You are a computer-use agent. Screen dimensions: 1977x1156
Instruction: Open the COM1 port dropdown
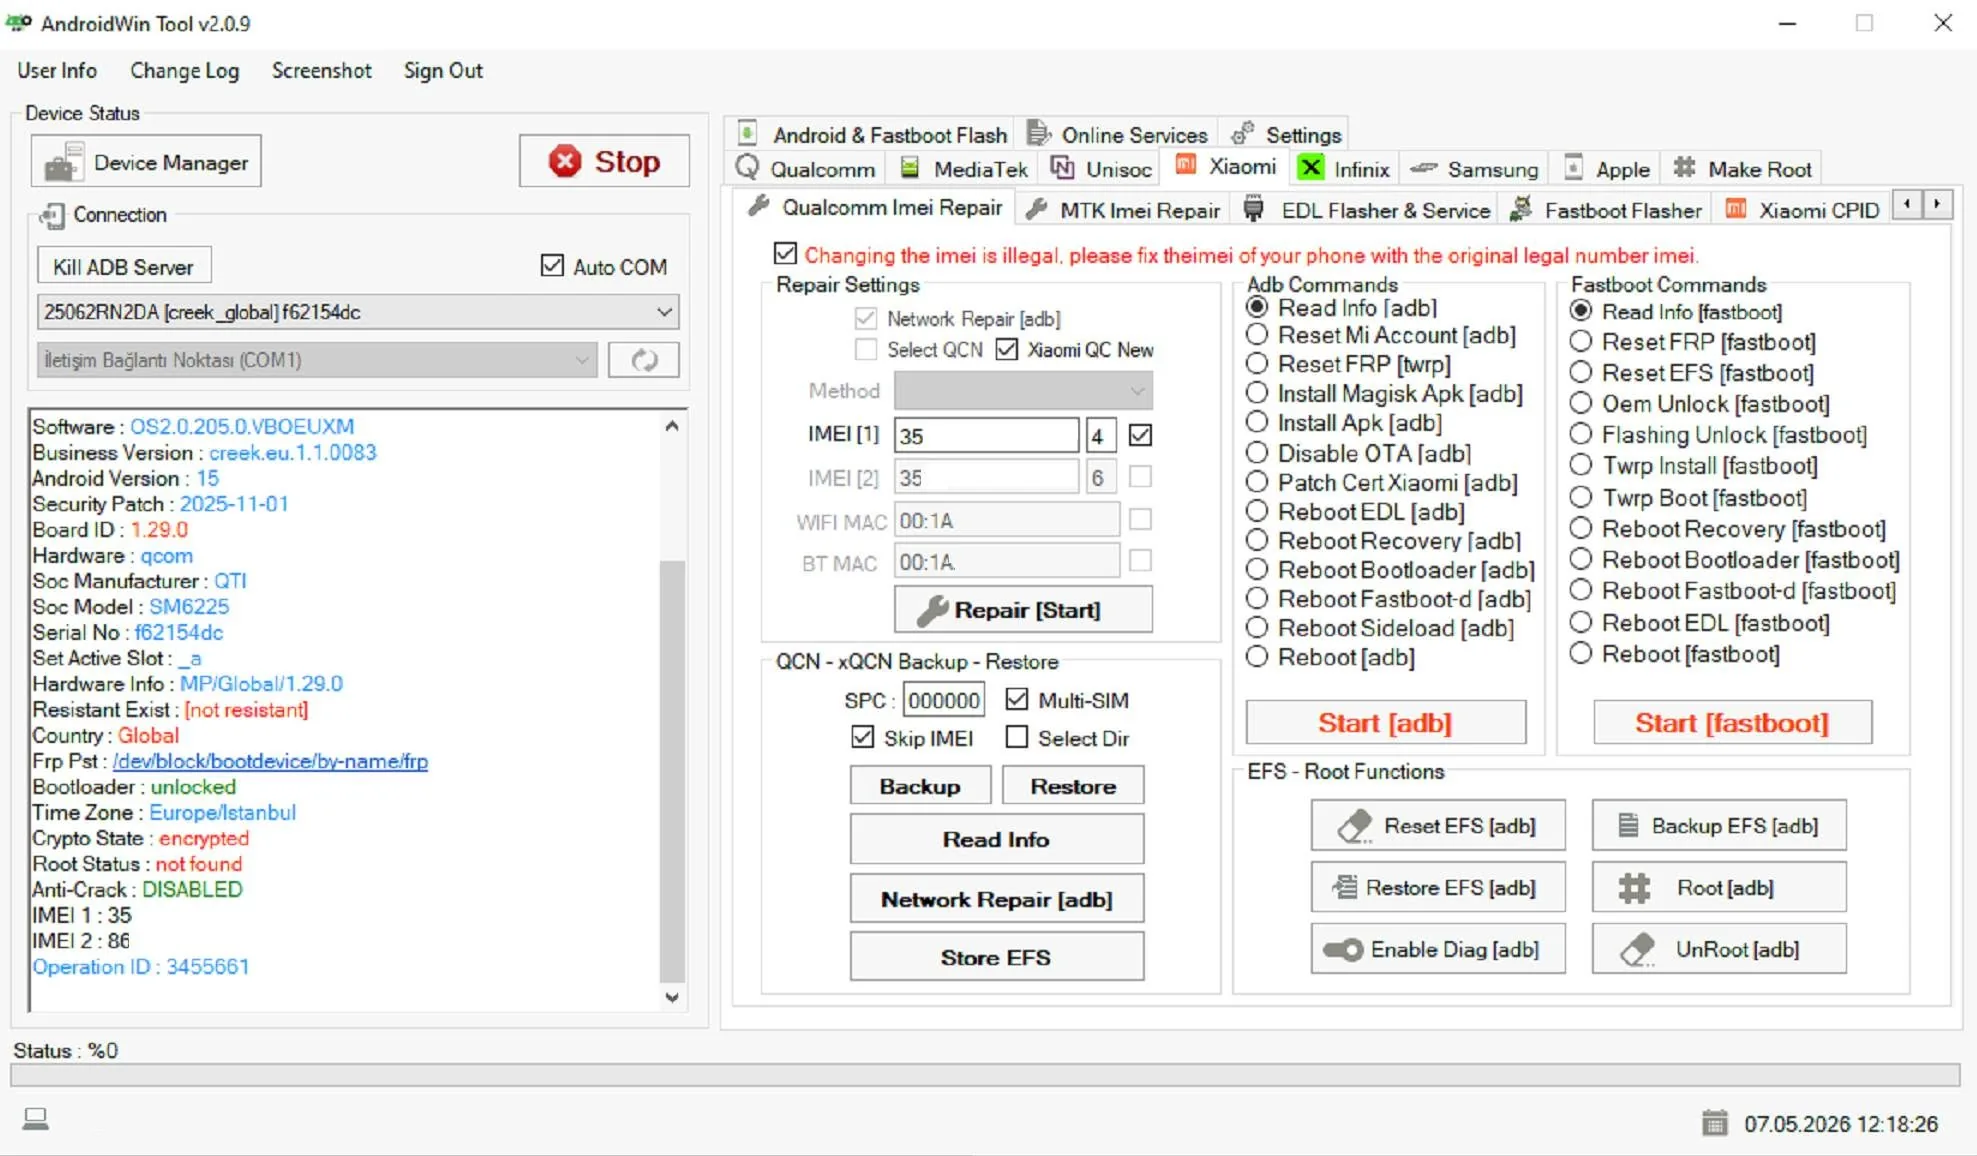[317, 360]
